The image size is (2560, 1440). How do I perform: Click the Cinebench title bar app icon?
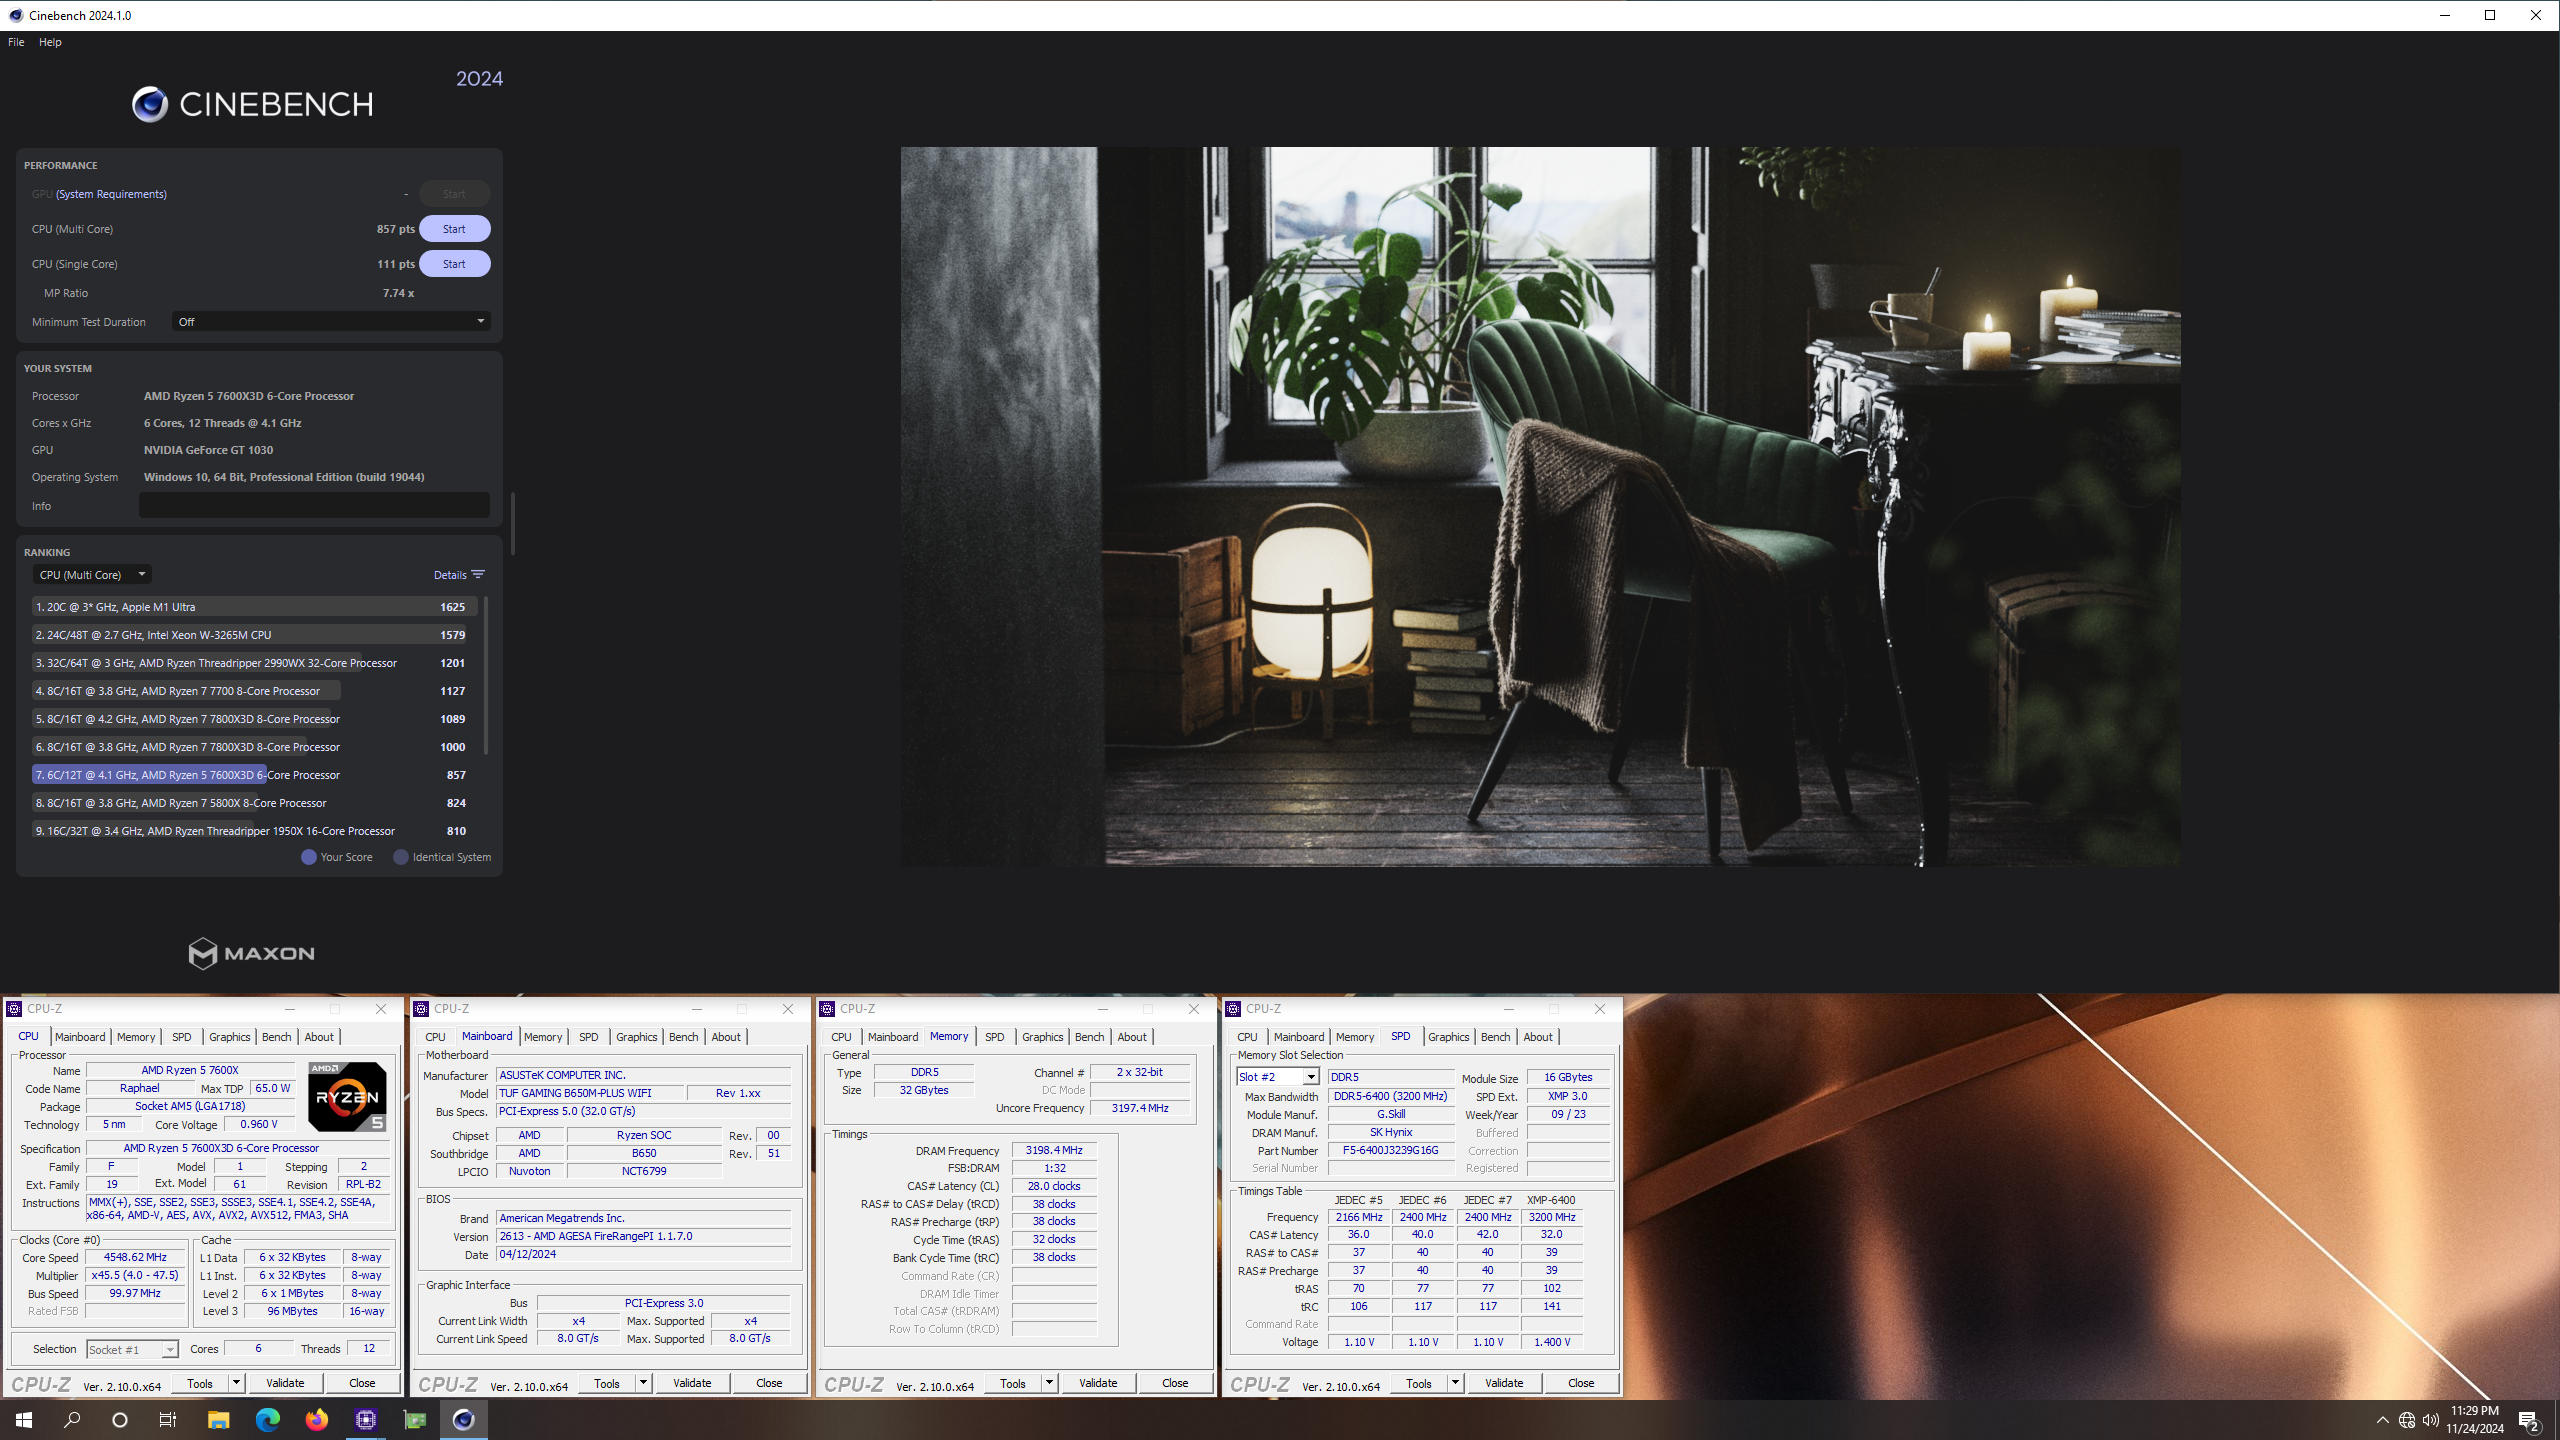15,15
